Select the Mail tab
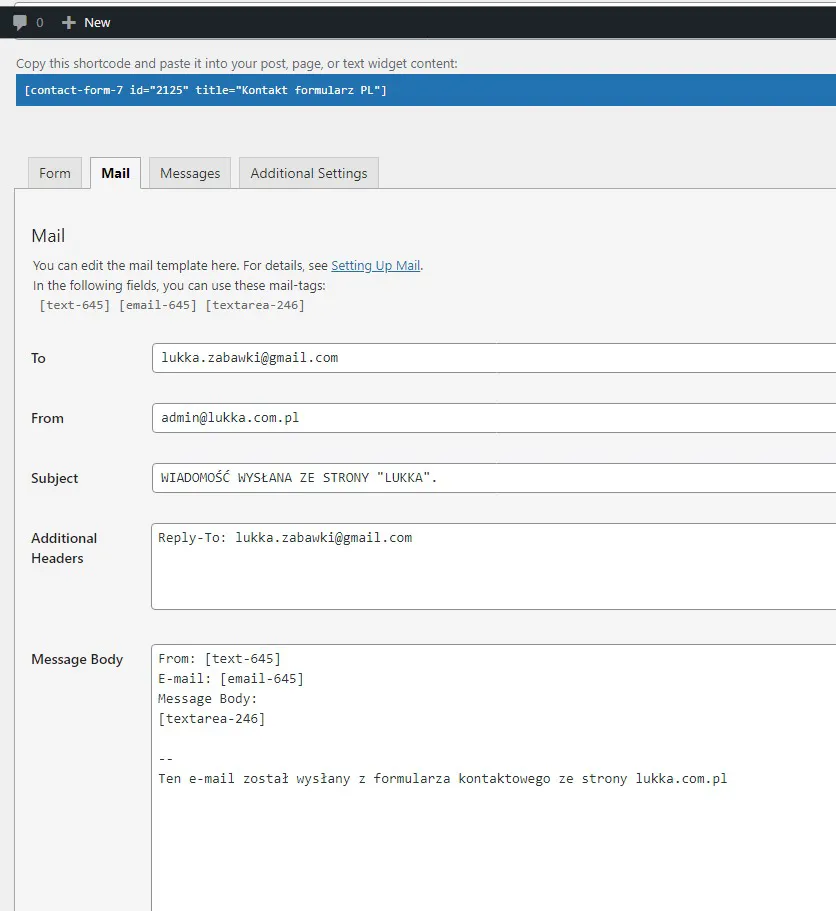Image resolution: width=836 pixels, height=911 pixels. point(115,173)
